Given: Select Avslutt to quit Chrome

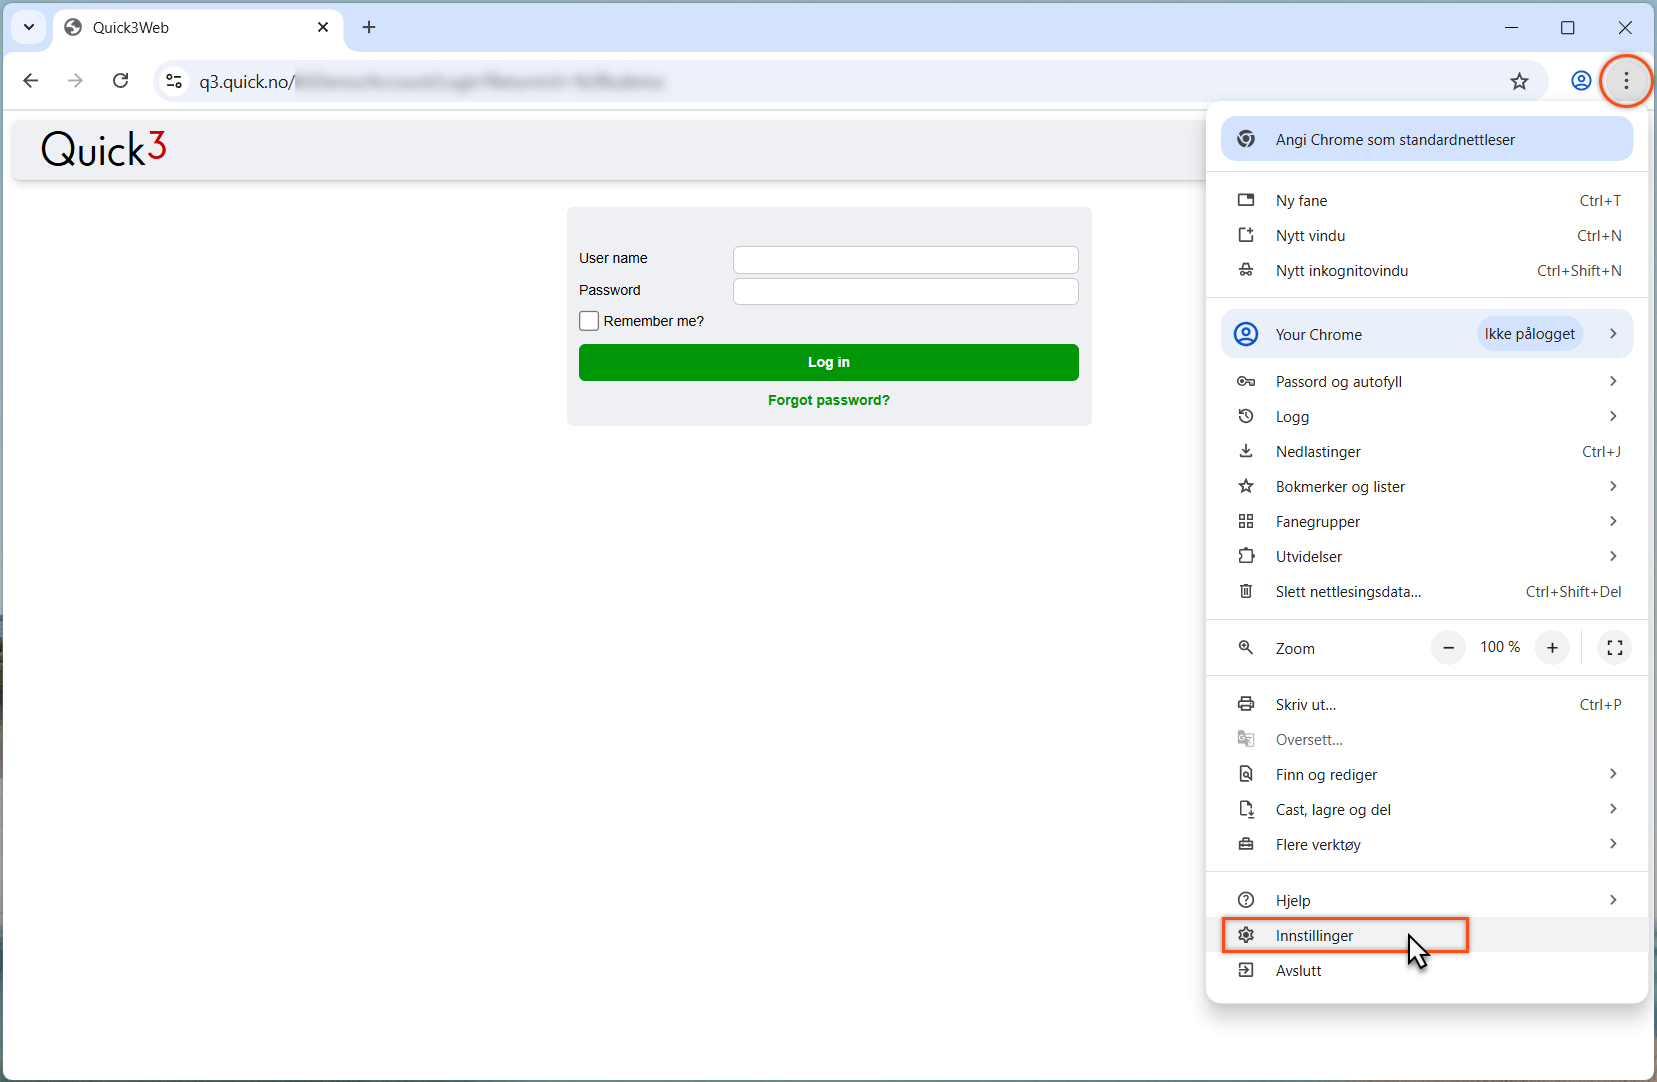Looking at the screenshot, I should click(1426, 970).
